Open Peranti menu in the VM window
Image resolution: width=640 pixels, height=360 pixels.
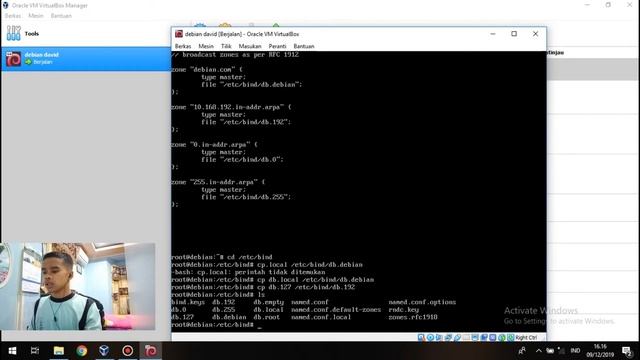(277, 46)
